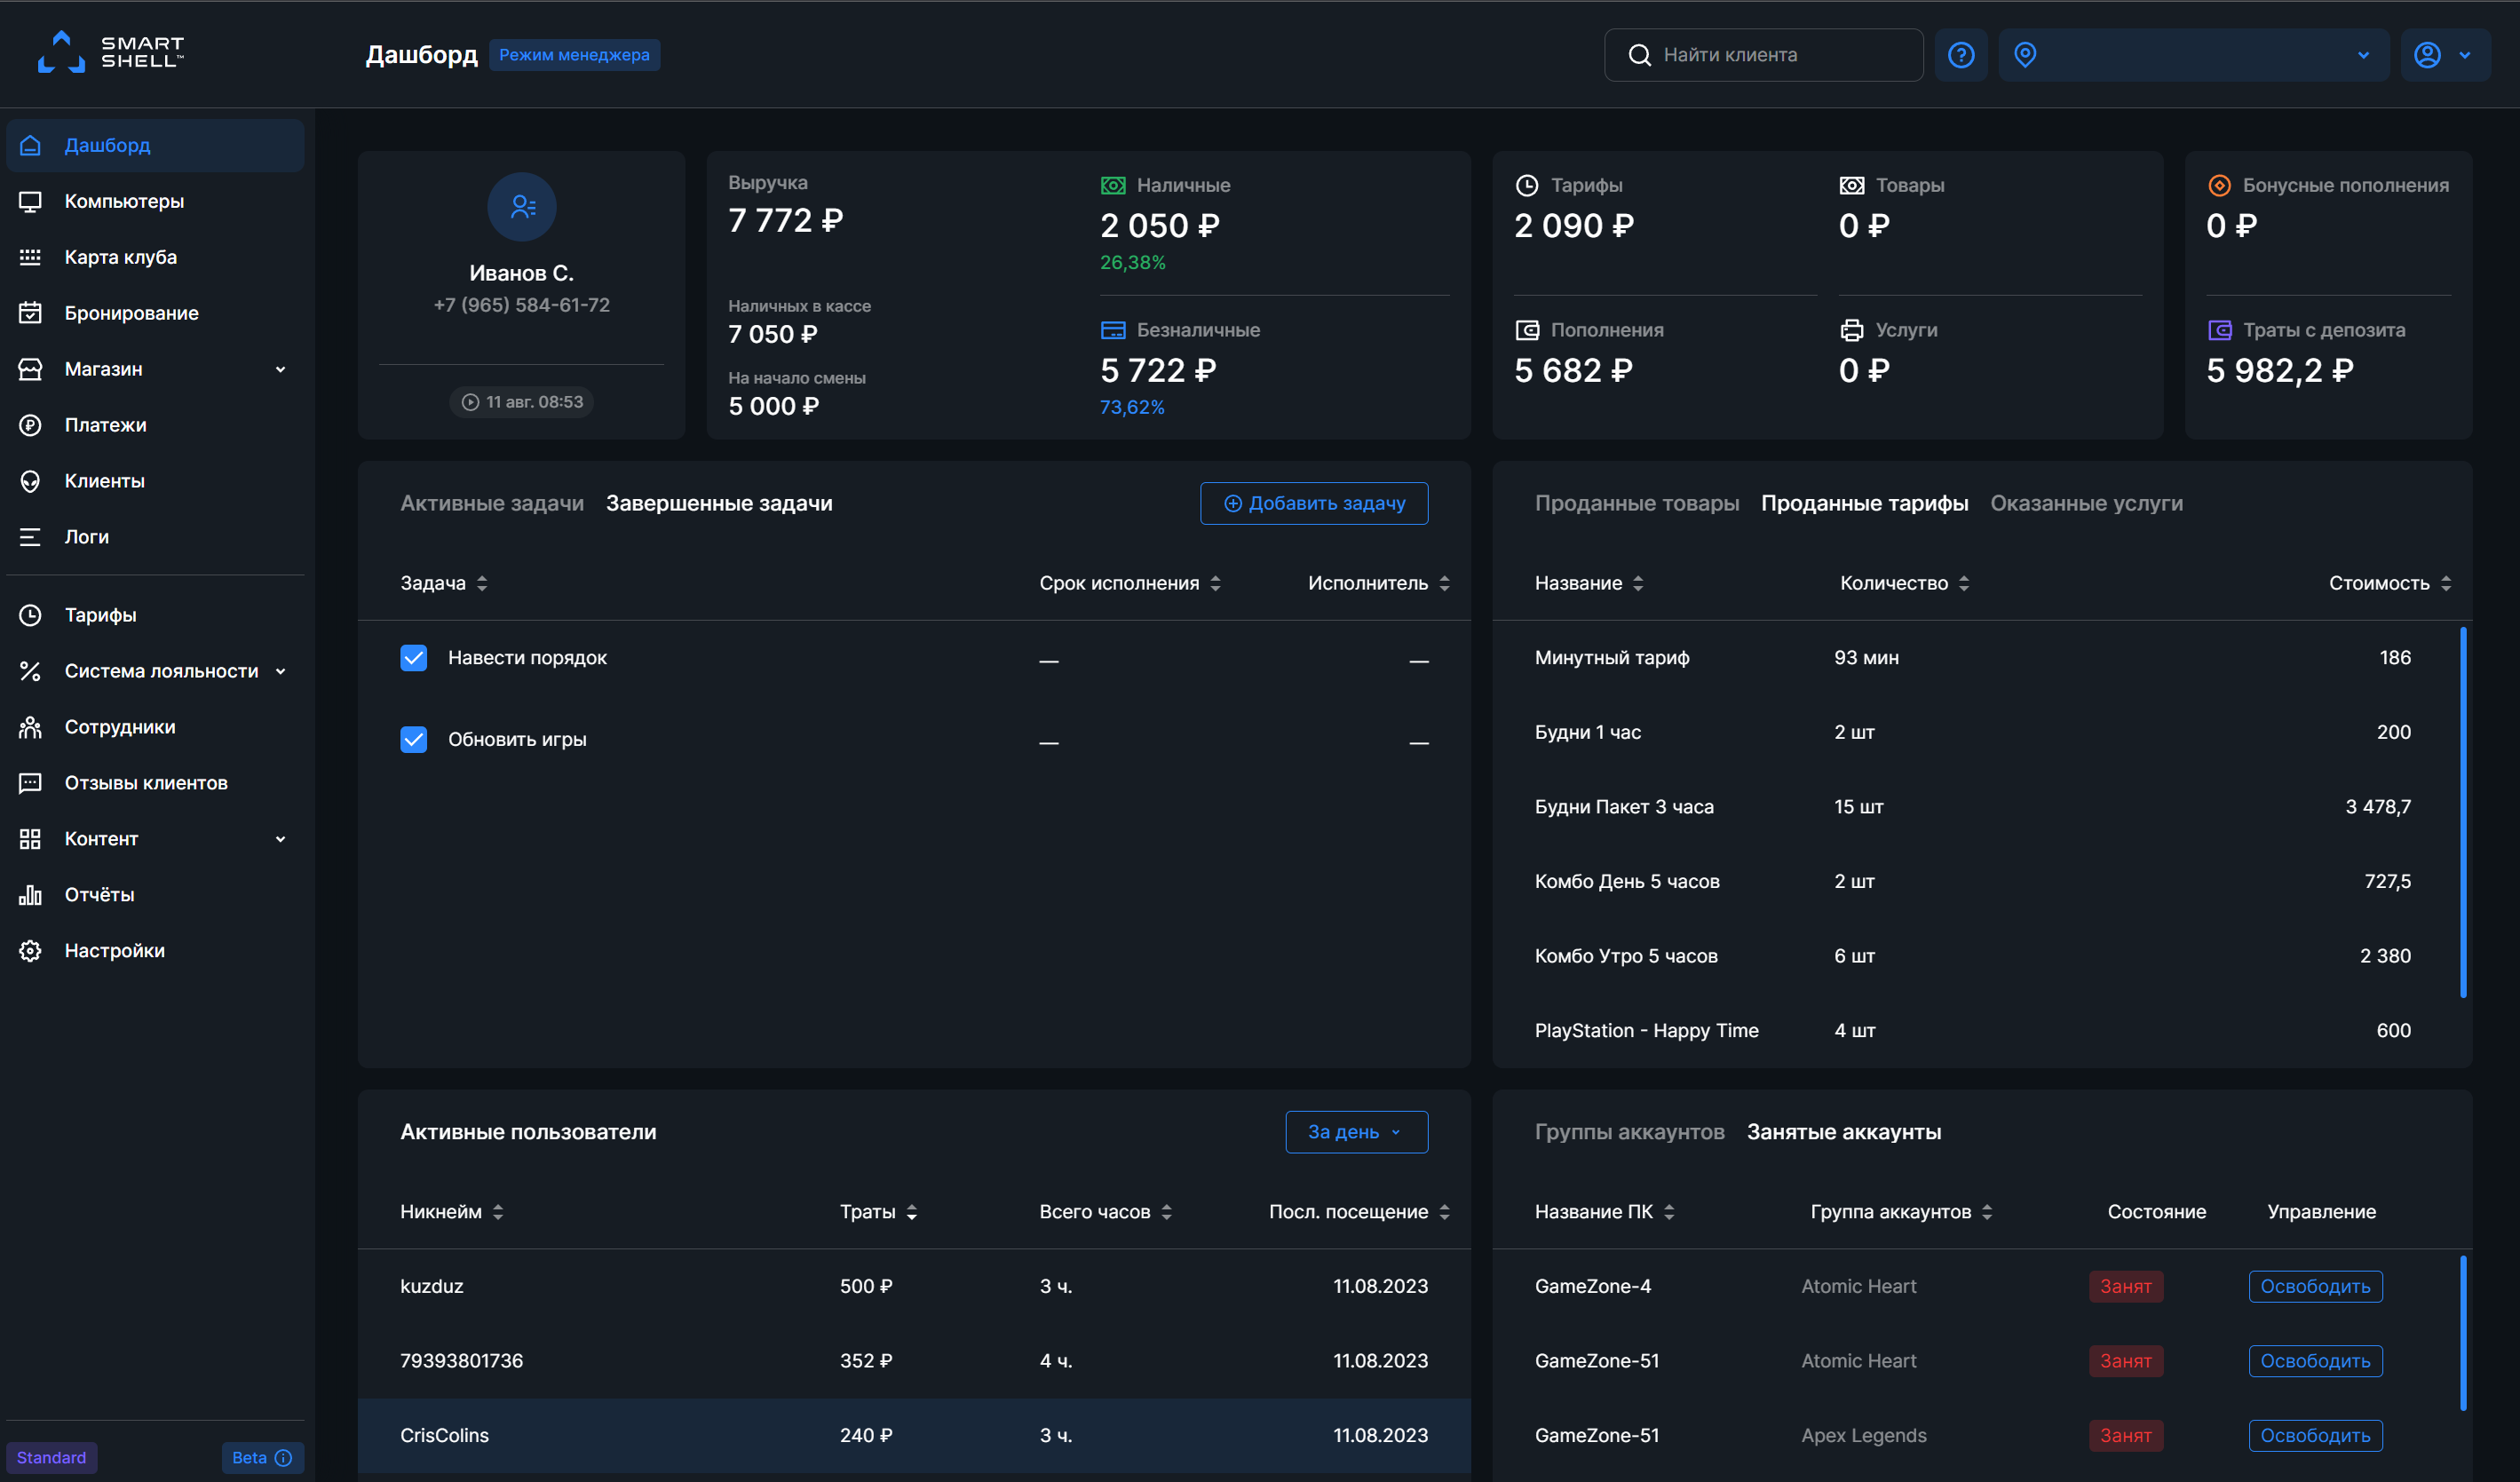Focus the Найти клиента search field
This screenshot has height=1482, width=2520.
coord(1763,55)
